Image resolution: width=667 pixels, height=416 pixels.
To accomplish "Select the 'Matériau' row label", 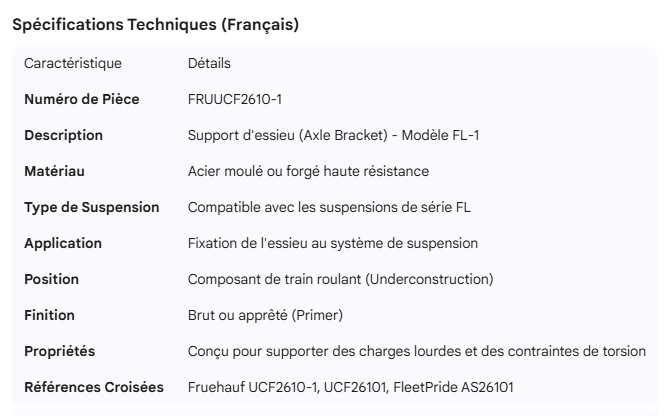I will point(56,171).
